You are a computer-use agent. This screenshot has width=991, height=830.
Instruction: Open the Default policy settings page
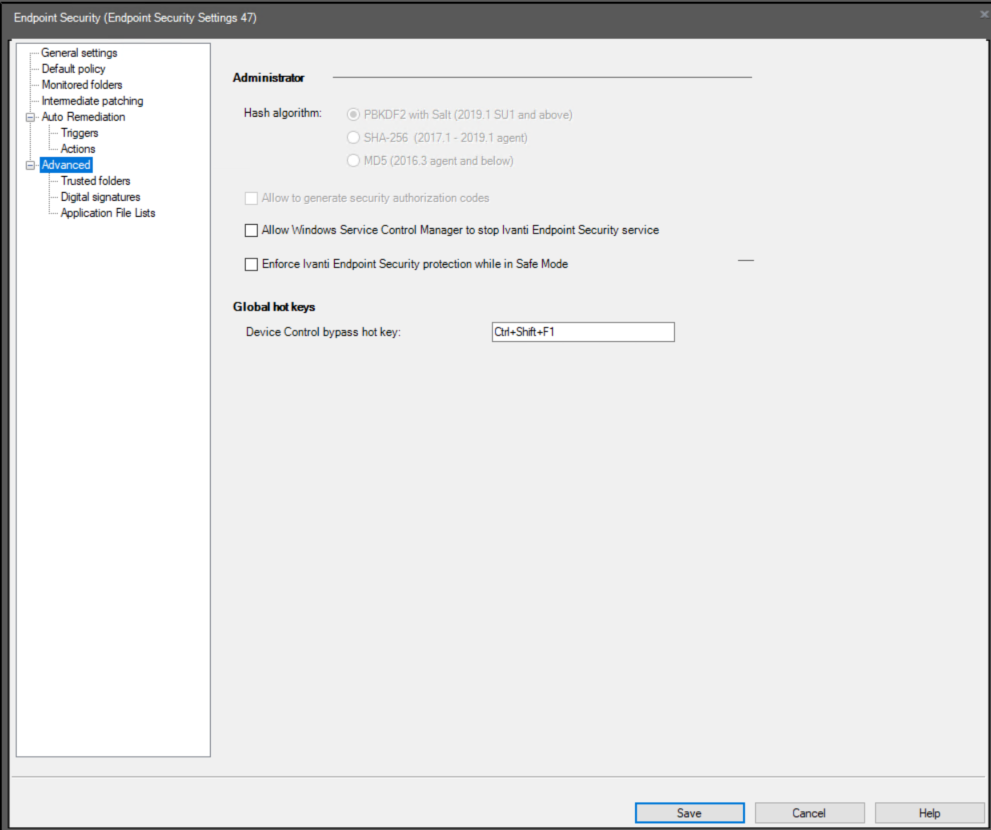[72, 68]
